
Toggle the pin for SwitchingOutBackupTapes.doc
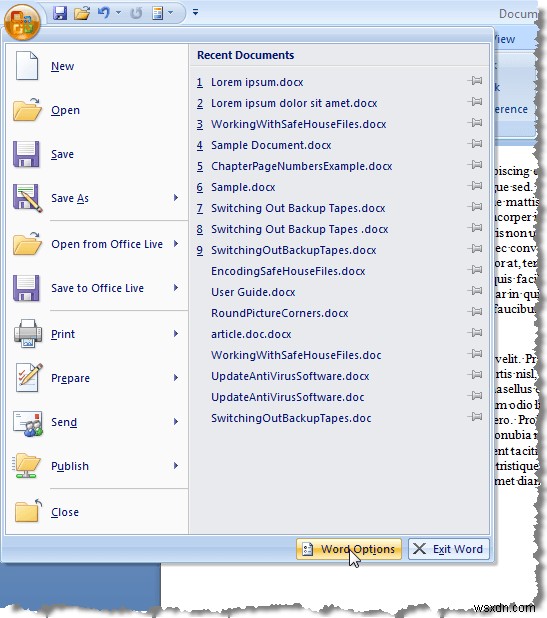point(475,417)
